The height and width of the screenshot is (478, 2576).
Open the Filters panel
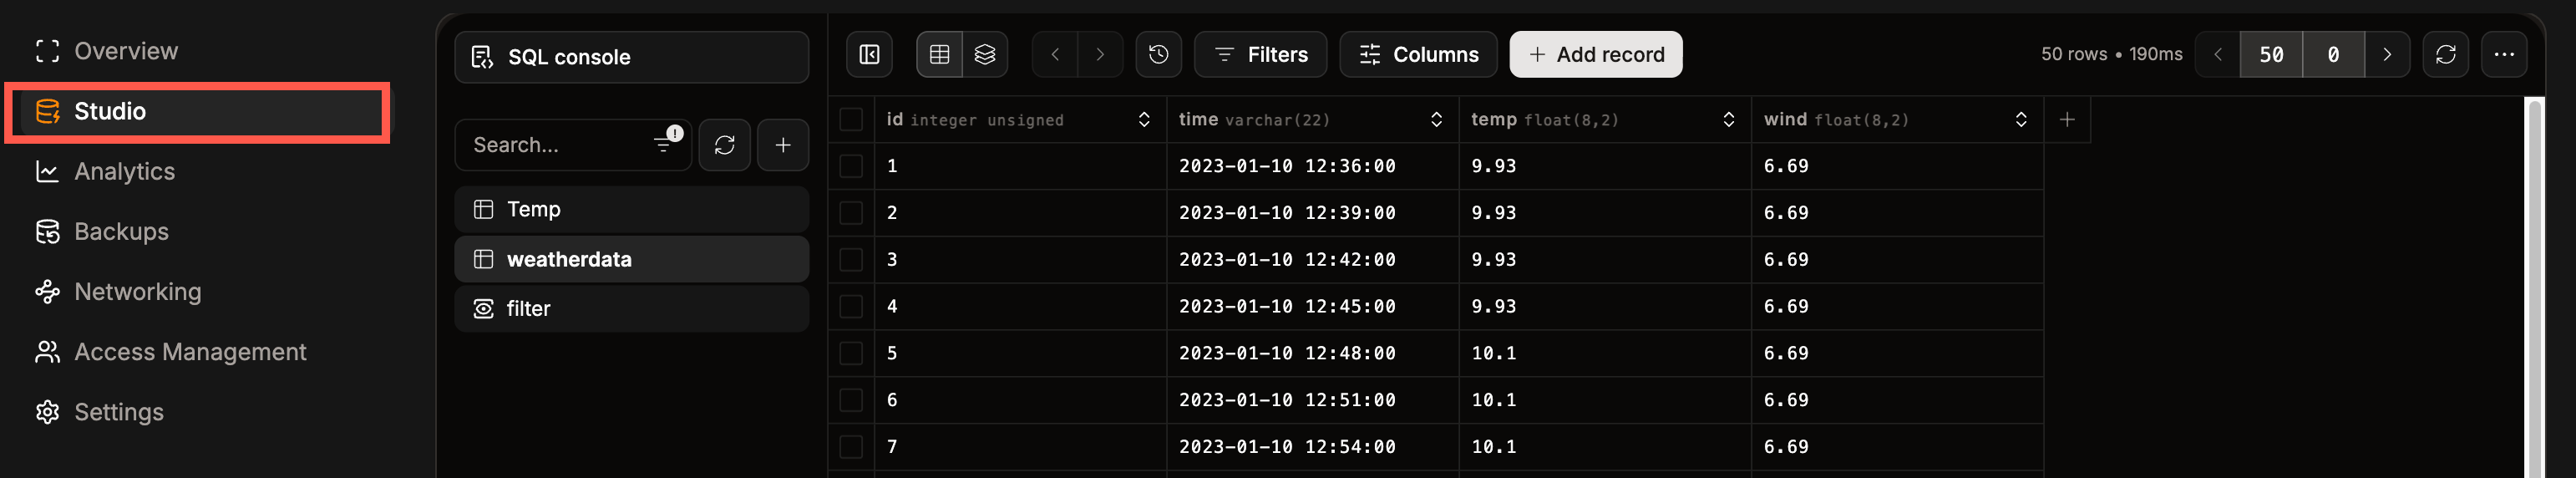[x=1260, y=54]
